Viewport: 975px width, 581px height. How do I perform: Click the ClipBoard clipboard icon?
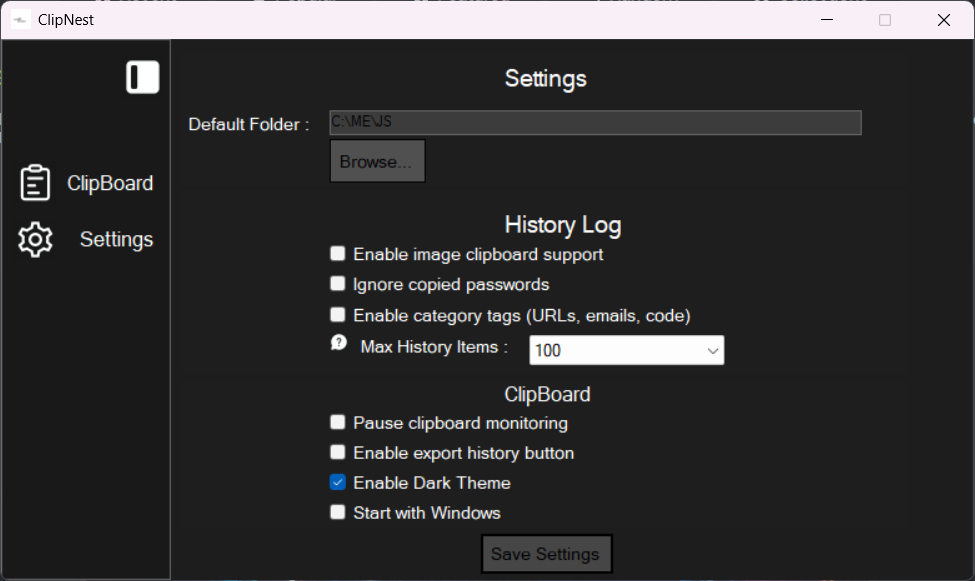[35, 183]
